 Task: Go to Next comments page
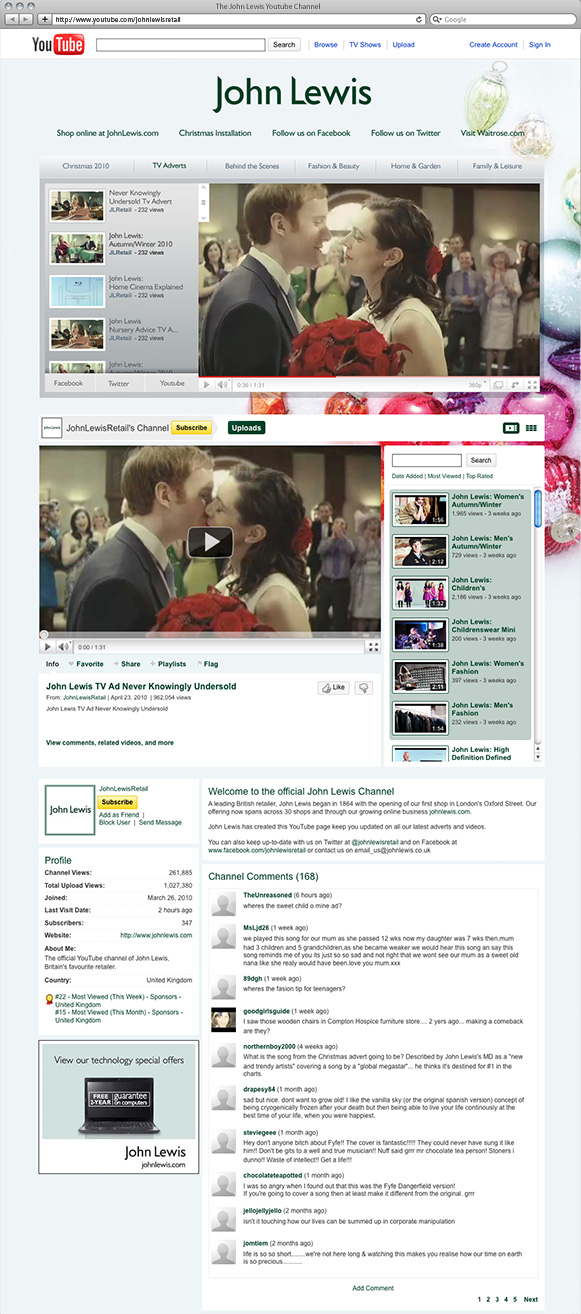[531, 1299]
